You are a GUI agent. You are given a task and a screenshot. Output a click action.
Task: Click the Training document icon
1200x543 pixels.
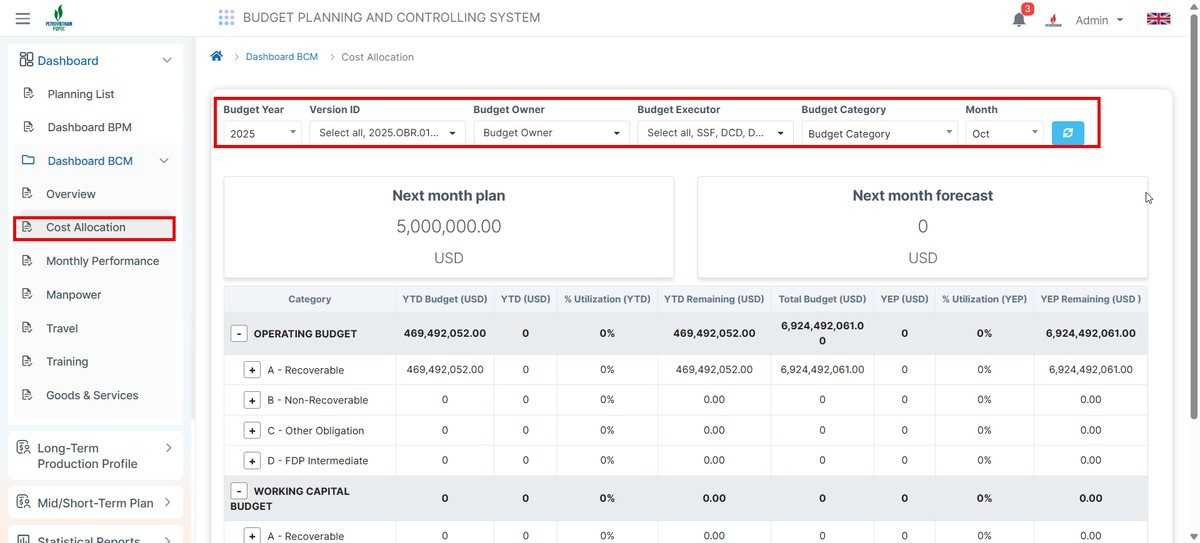tap(27, 361)
